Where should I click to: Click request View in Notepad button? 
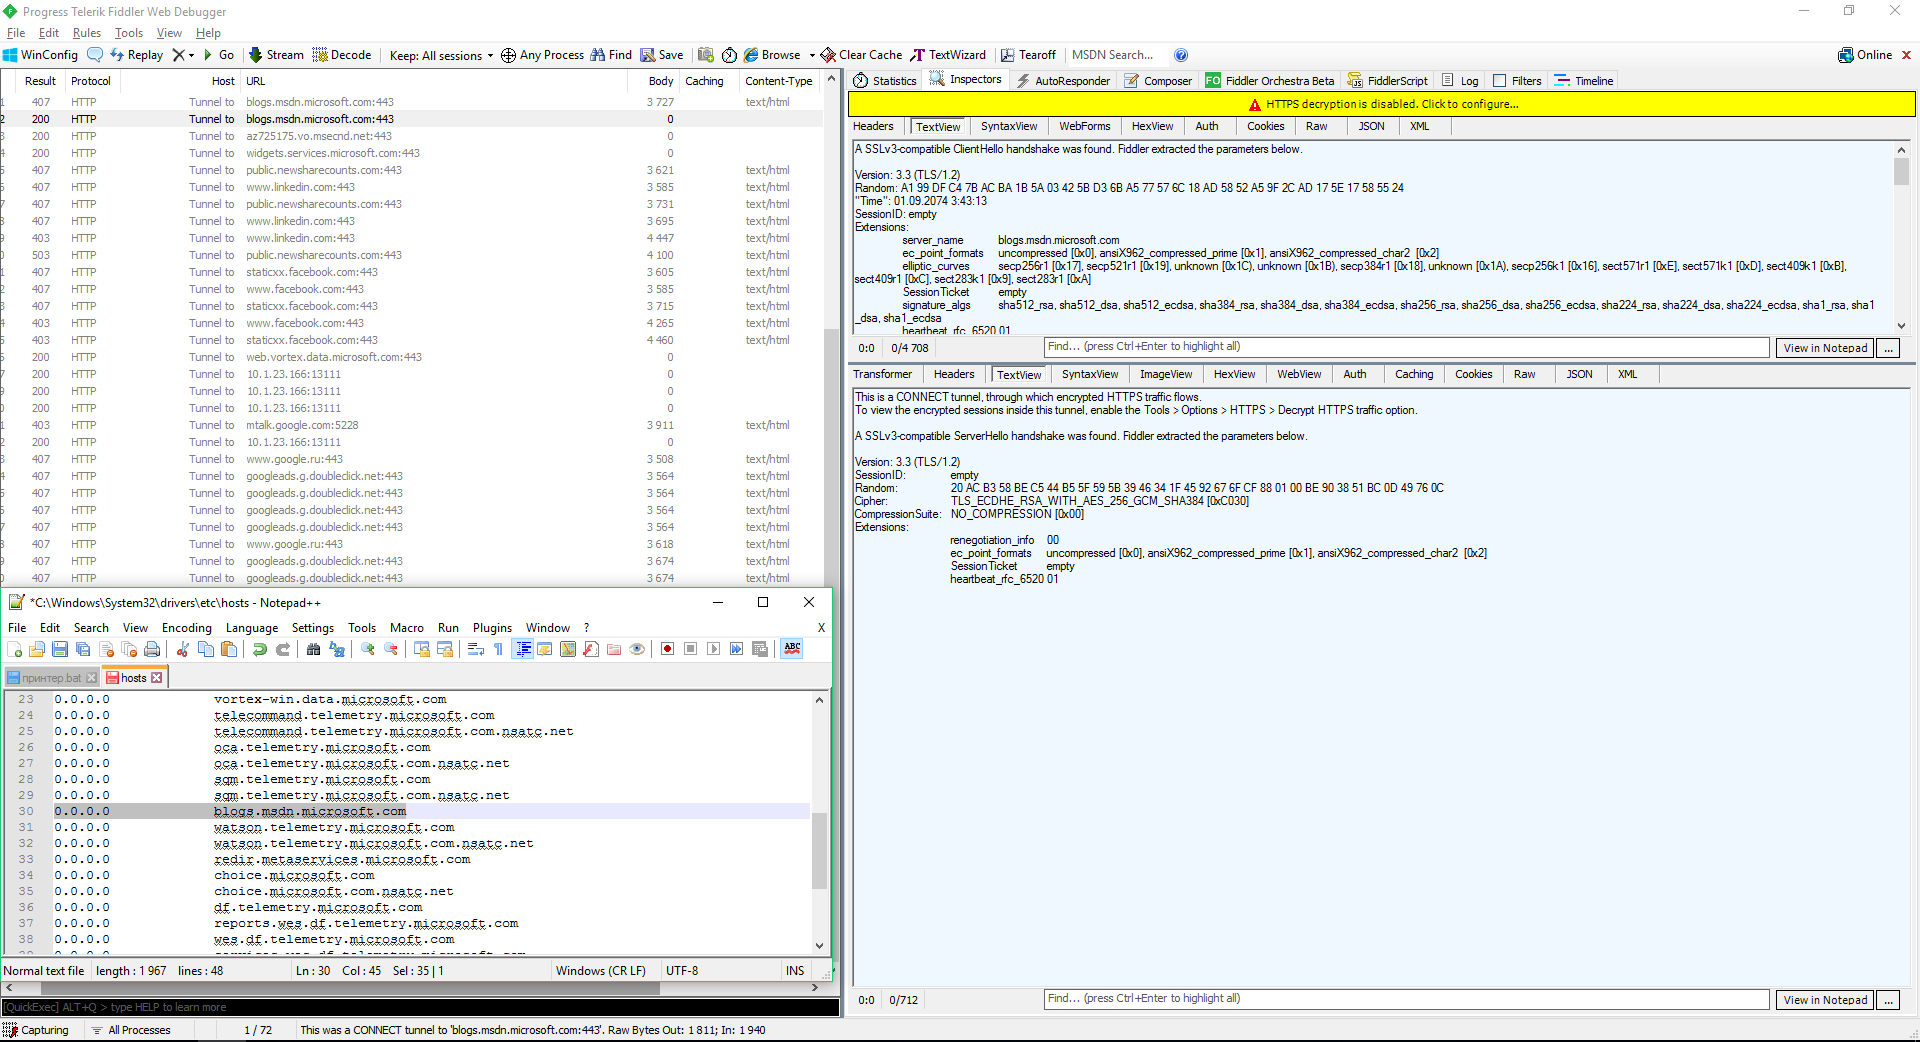1825,348
